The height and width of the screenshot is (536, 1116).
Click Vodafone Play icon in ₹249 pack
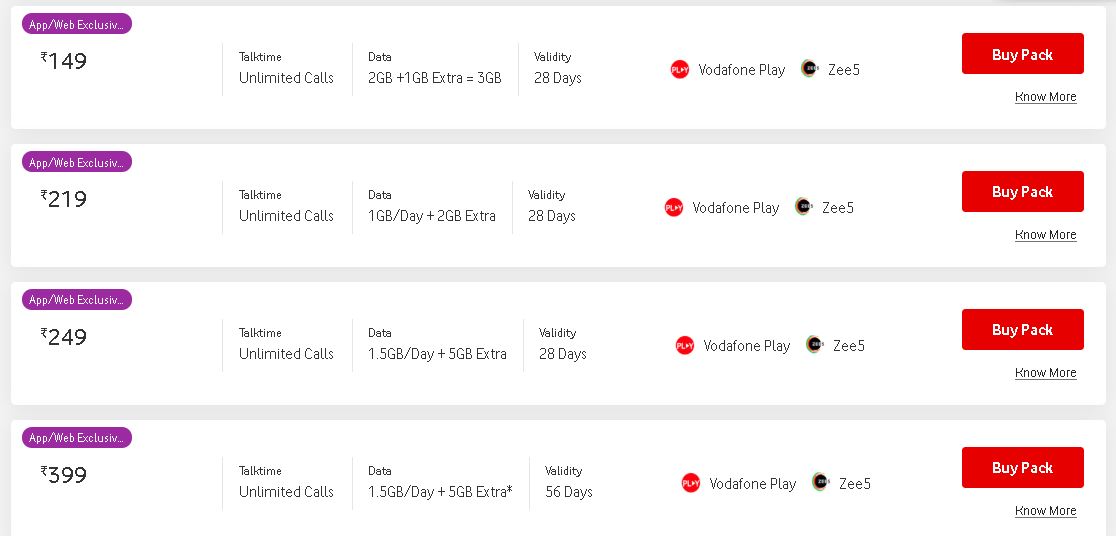coord(685,345)
